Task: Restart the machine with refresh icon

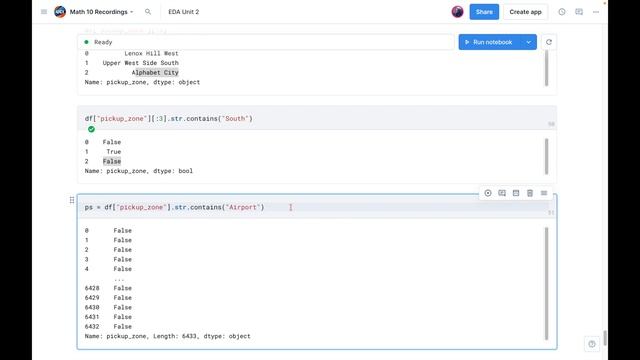Action: [549, 42]
